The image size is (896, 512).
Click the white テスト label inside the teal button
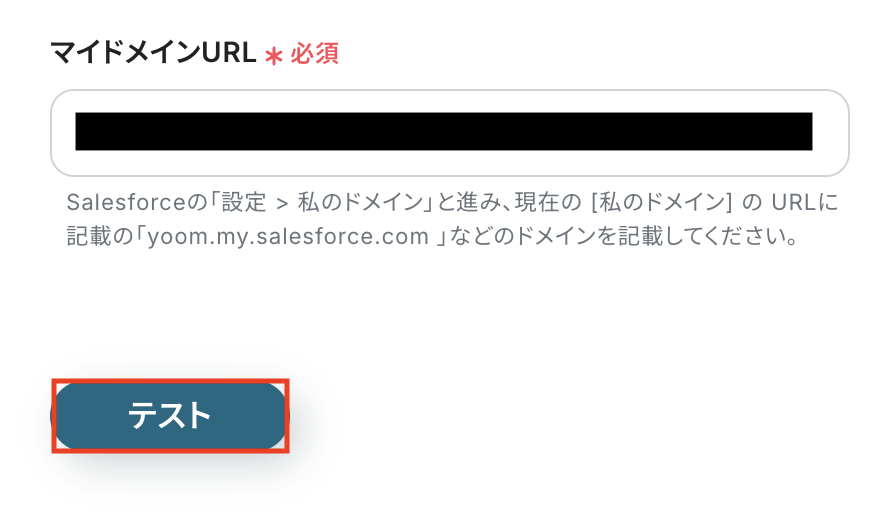170,415
